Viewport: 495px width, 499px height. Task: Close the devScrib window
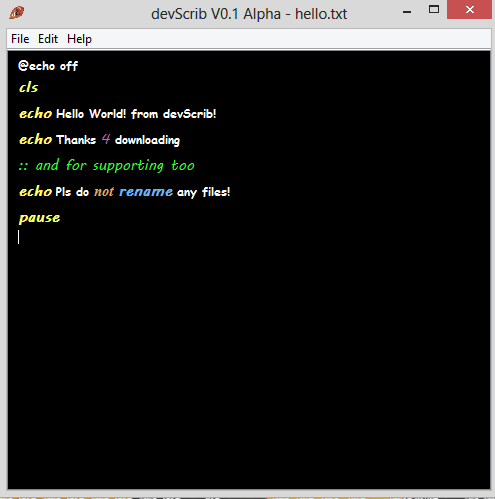pos(469,10)
